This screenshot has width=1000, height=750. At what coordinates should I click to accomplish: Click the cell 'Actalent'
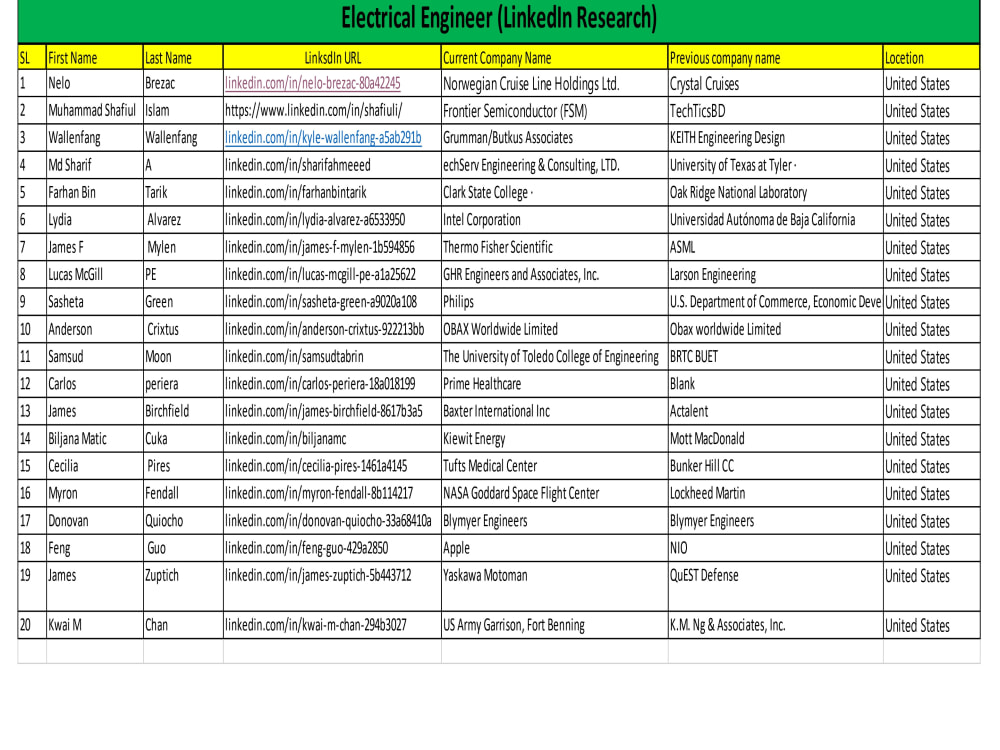(x=776, y=412)
